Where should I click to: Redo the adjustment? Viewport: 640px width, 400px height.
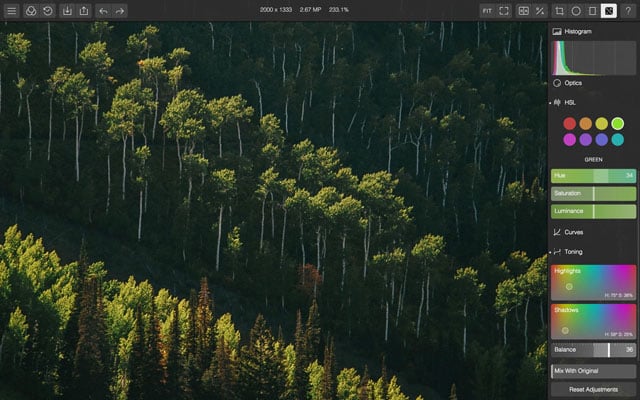coord(120,11)
